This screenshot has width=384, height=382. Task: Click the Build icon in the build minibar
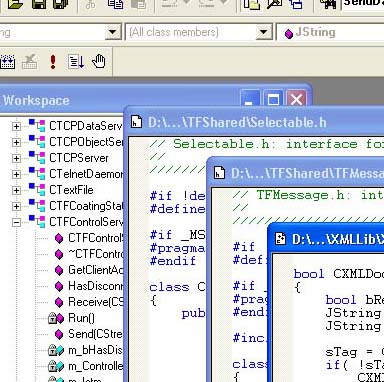pyautogui.click(x=7, y=62)
